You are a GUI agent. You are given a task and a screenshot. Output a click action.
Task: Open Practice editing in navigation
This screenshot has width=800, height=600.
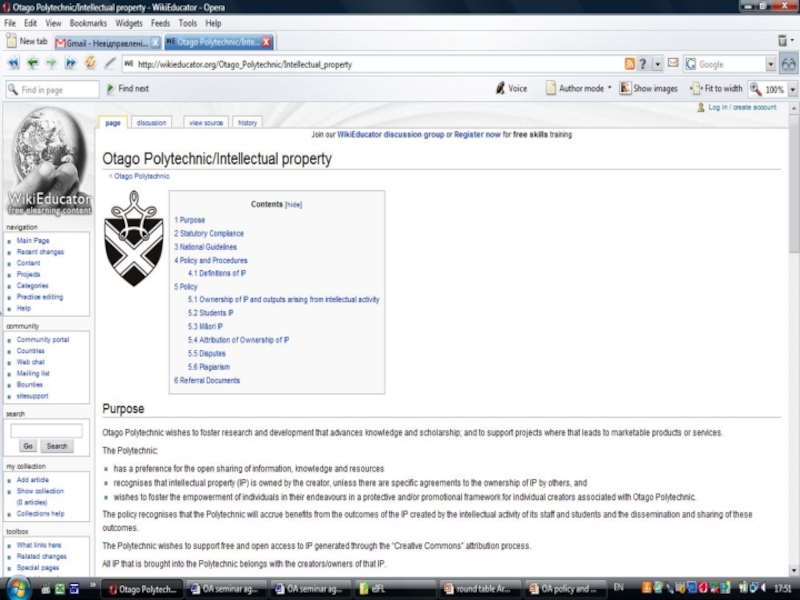pos(40,296)
